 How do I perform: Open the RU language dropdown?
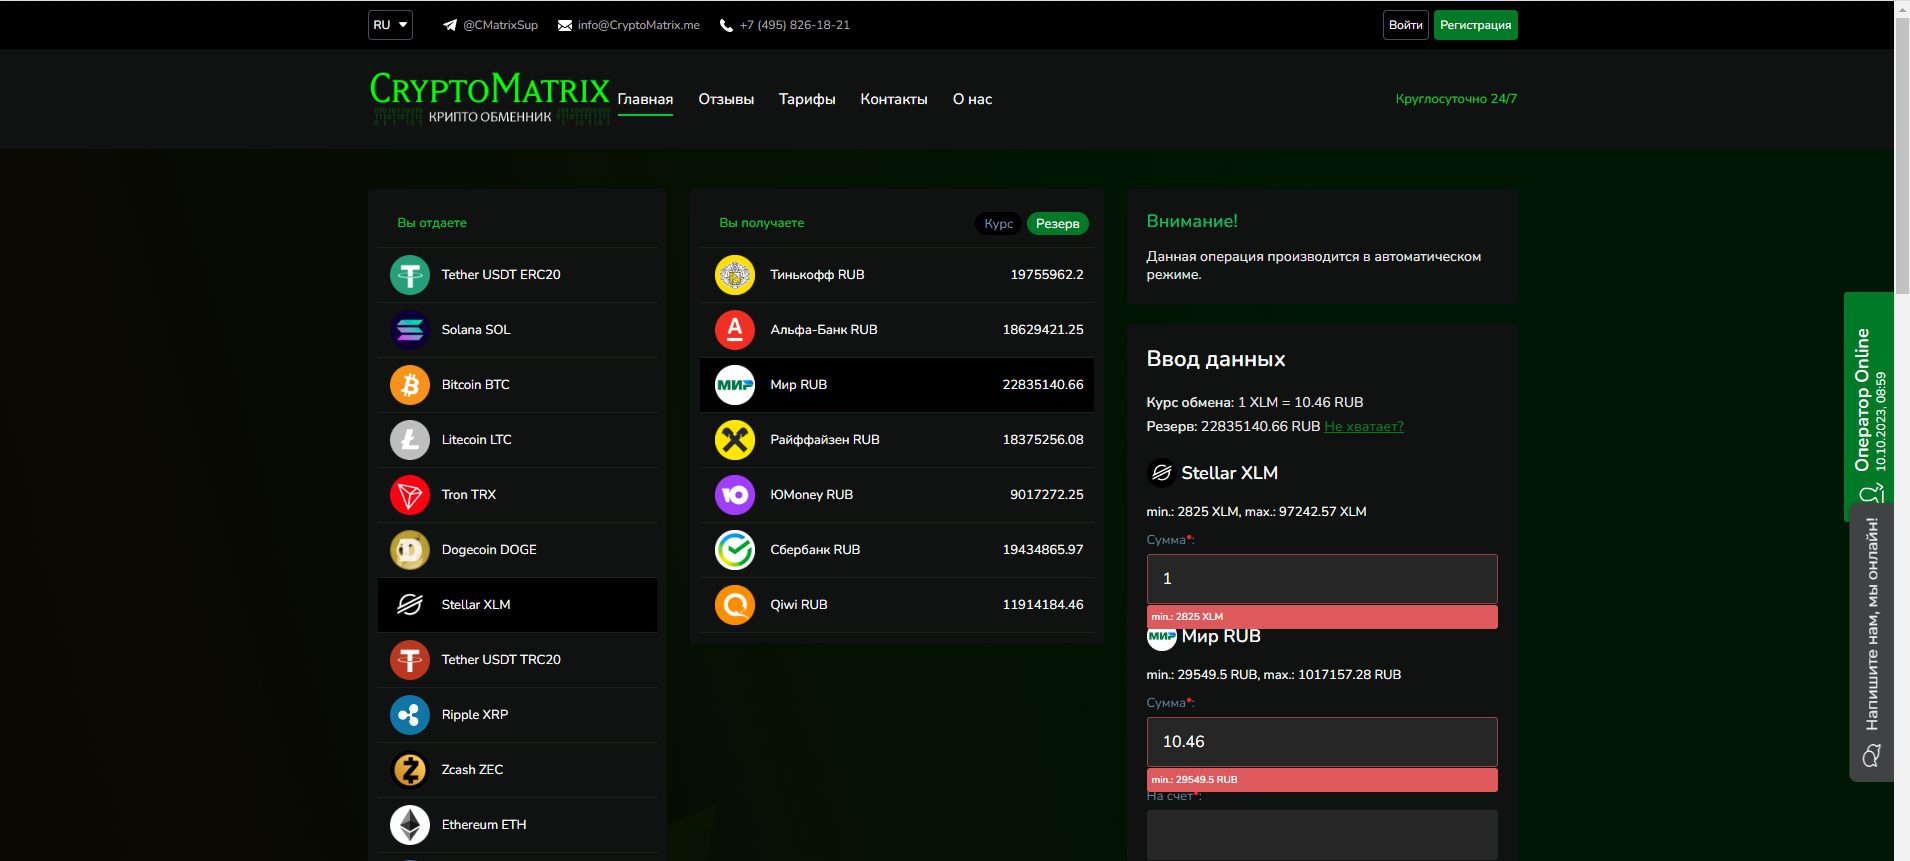(x=390, y=25)
